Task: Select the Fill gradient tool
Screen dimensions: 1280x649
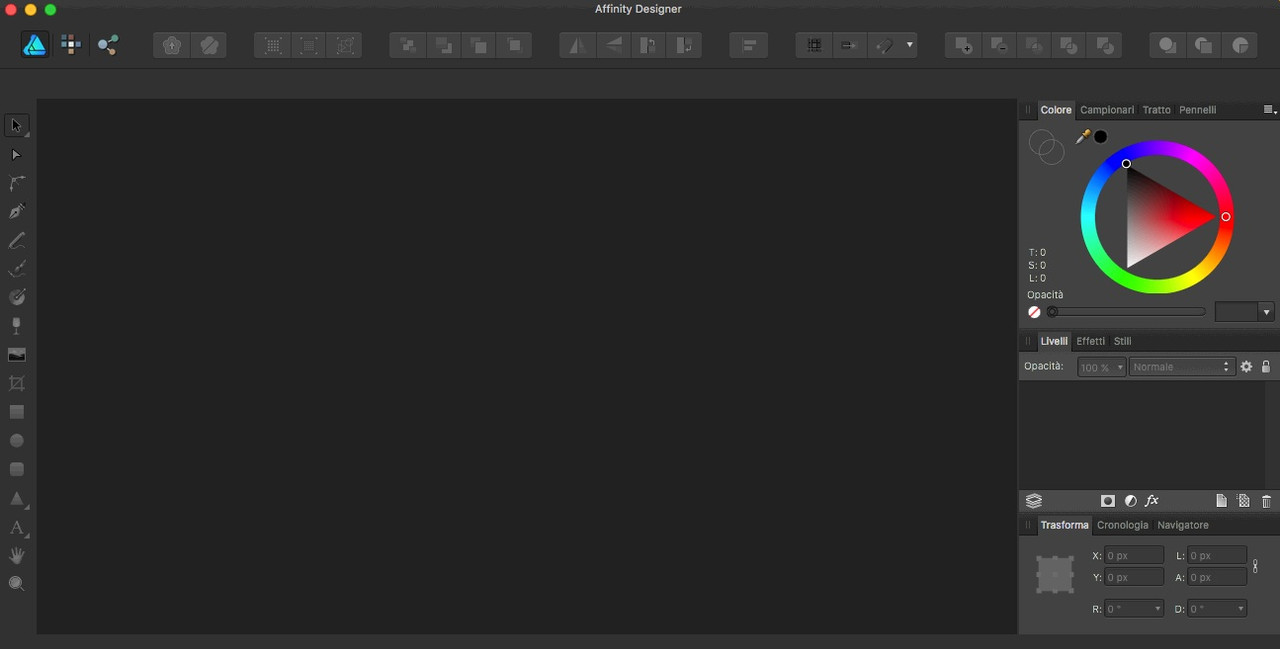Action: pos(16,298)
